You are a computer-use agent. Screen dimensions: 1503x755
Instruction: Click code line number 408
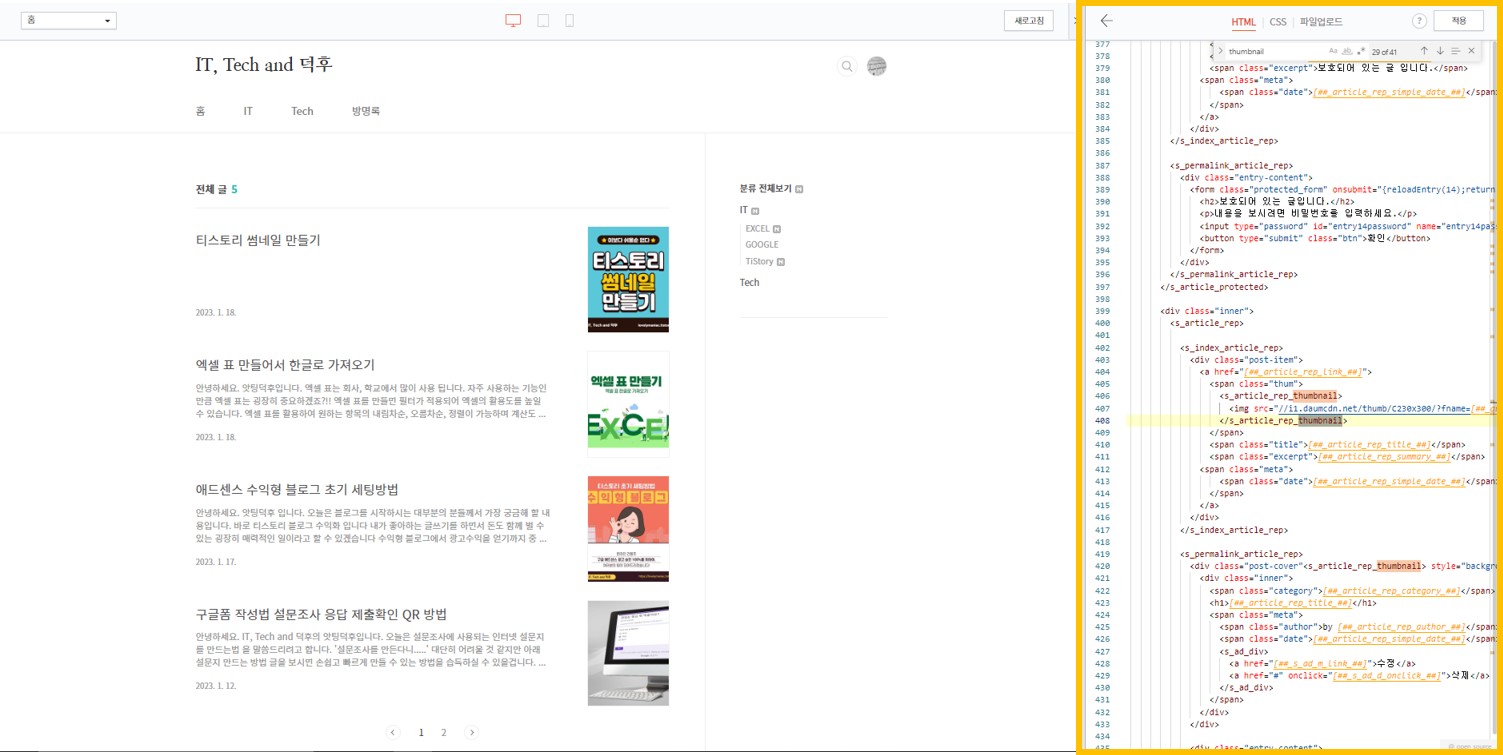pos(1103,420)
